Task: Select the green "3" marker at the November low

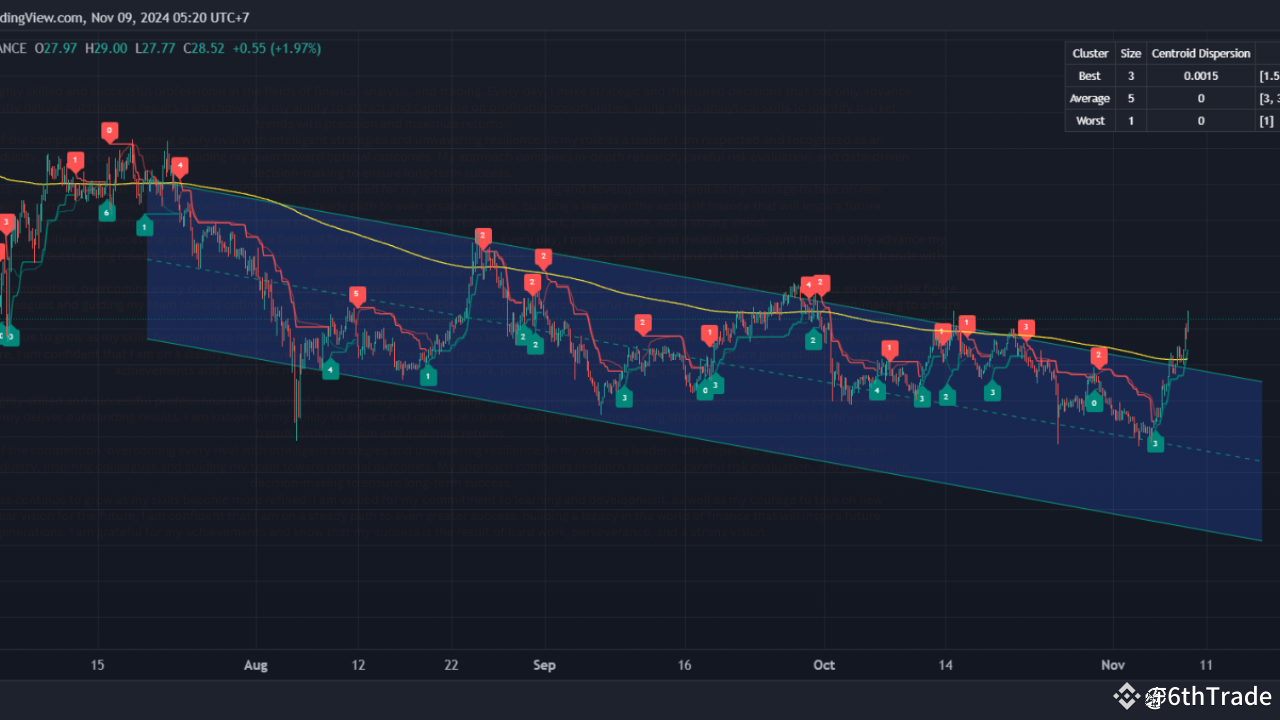Action: point(1155,441)
